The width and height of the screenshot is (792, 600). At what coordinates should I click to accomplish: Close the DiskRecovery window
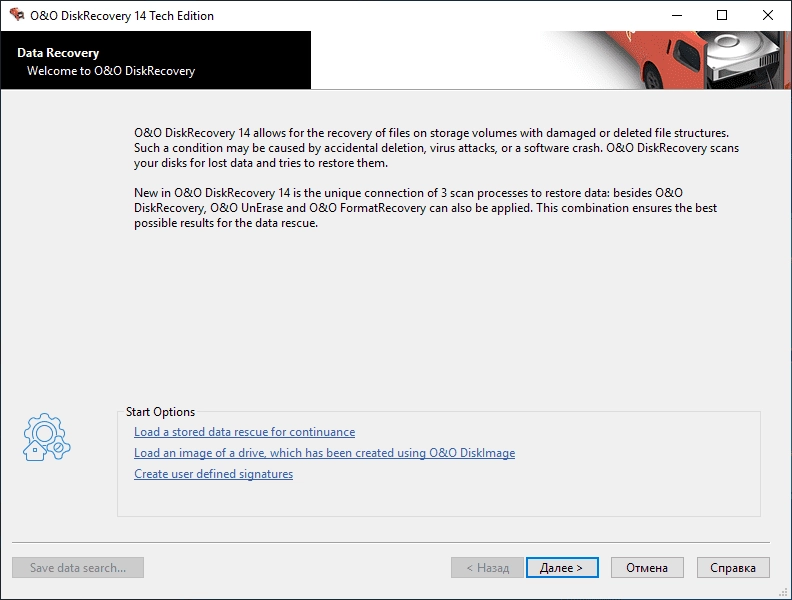click(x=768, y=15)
